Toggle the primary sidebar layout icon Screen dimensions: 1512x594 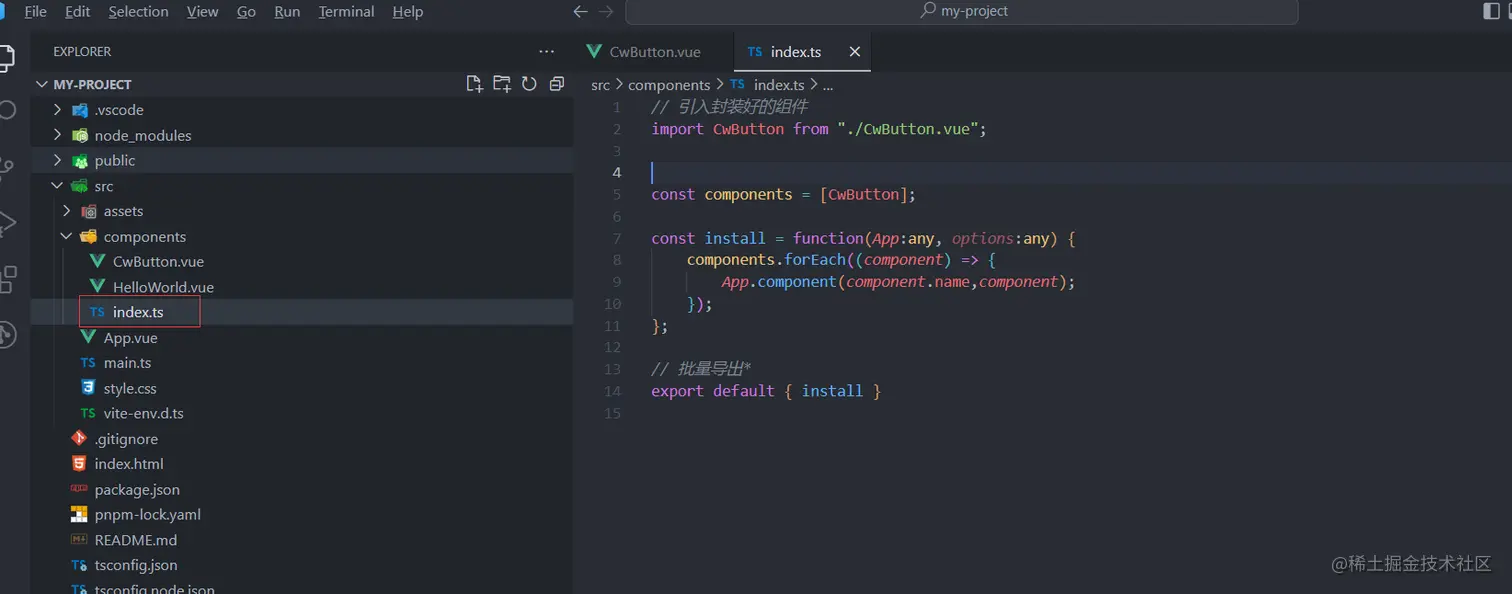[1492, 11]
